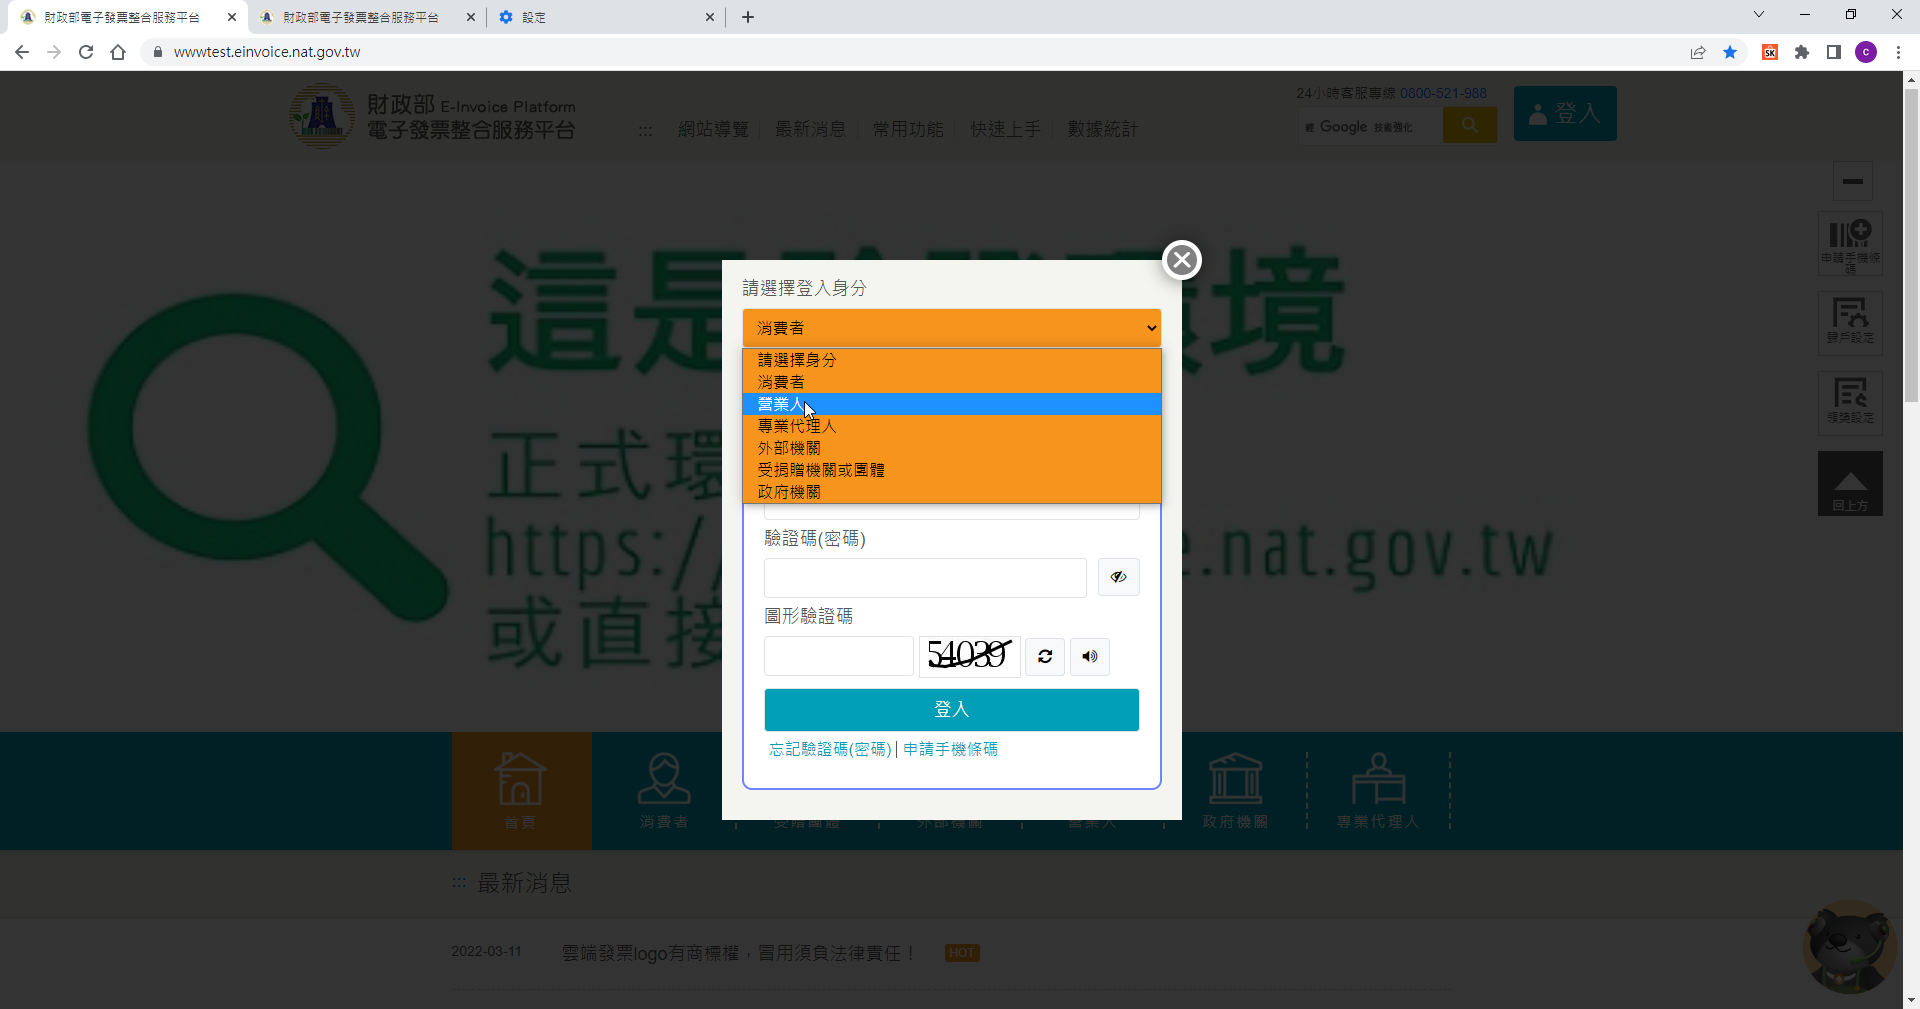
Task: Open a new browser tab
Action: point(748,17)
